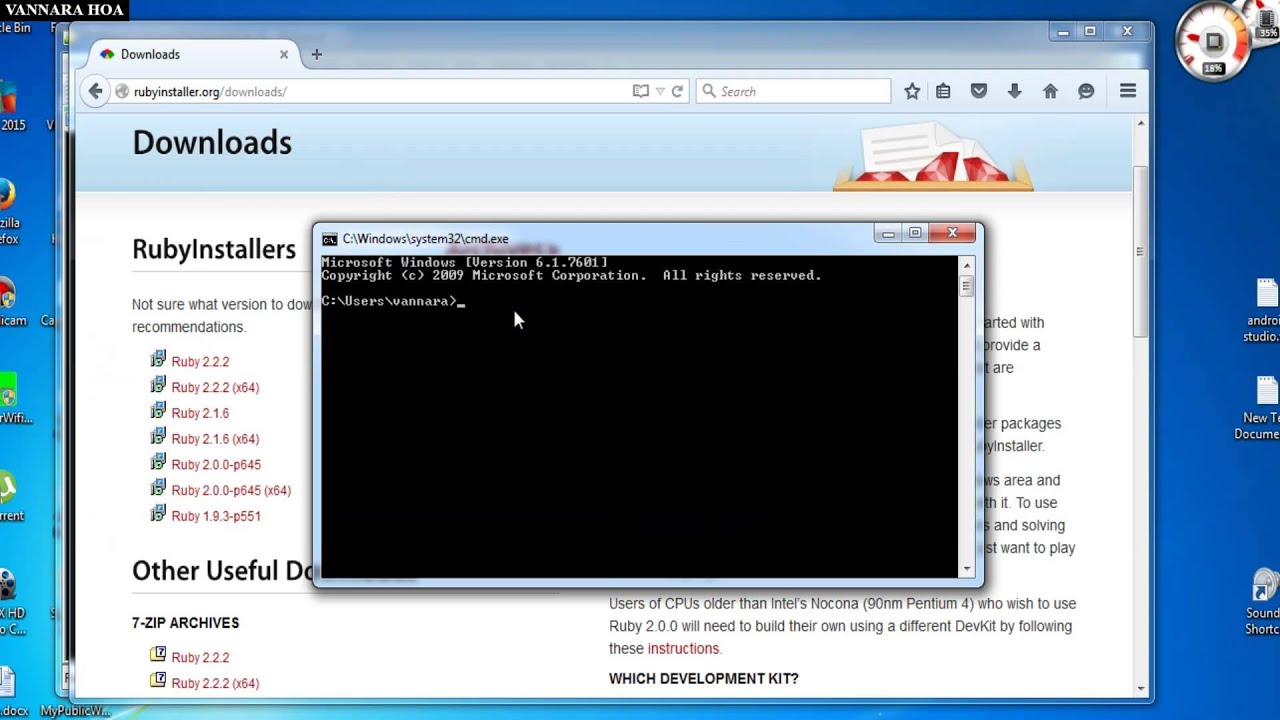This screenshot has width=1280, height=720.
Task: Click the Firefox Search input field
Action: click(x=793, y=91)
